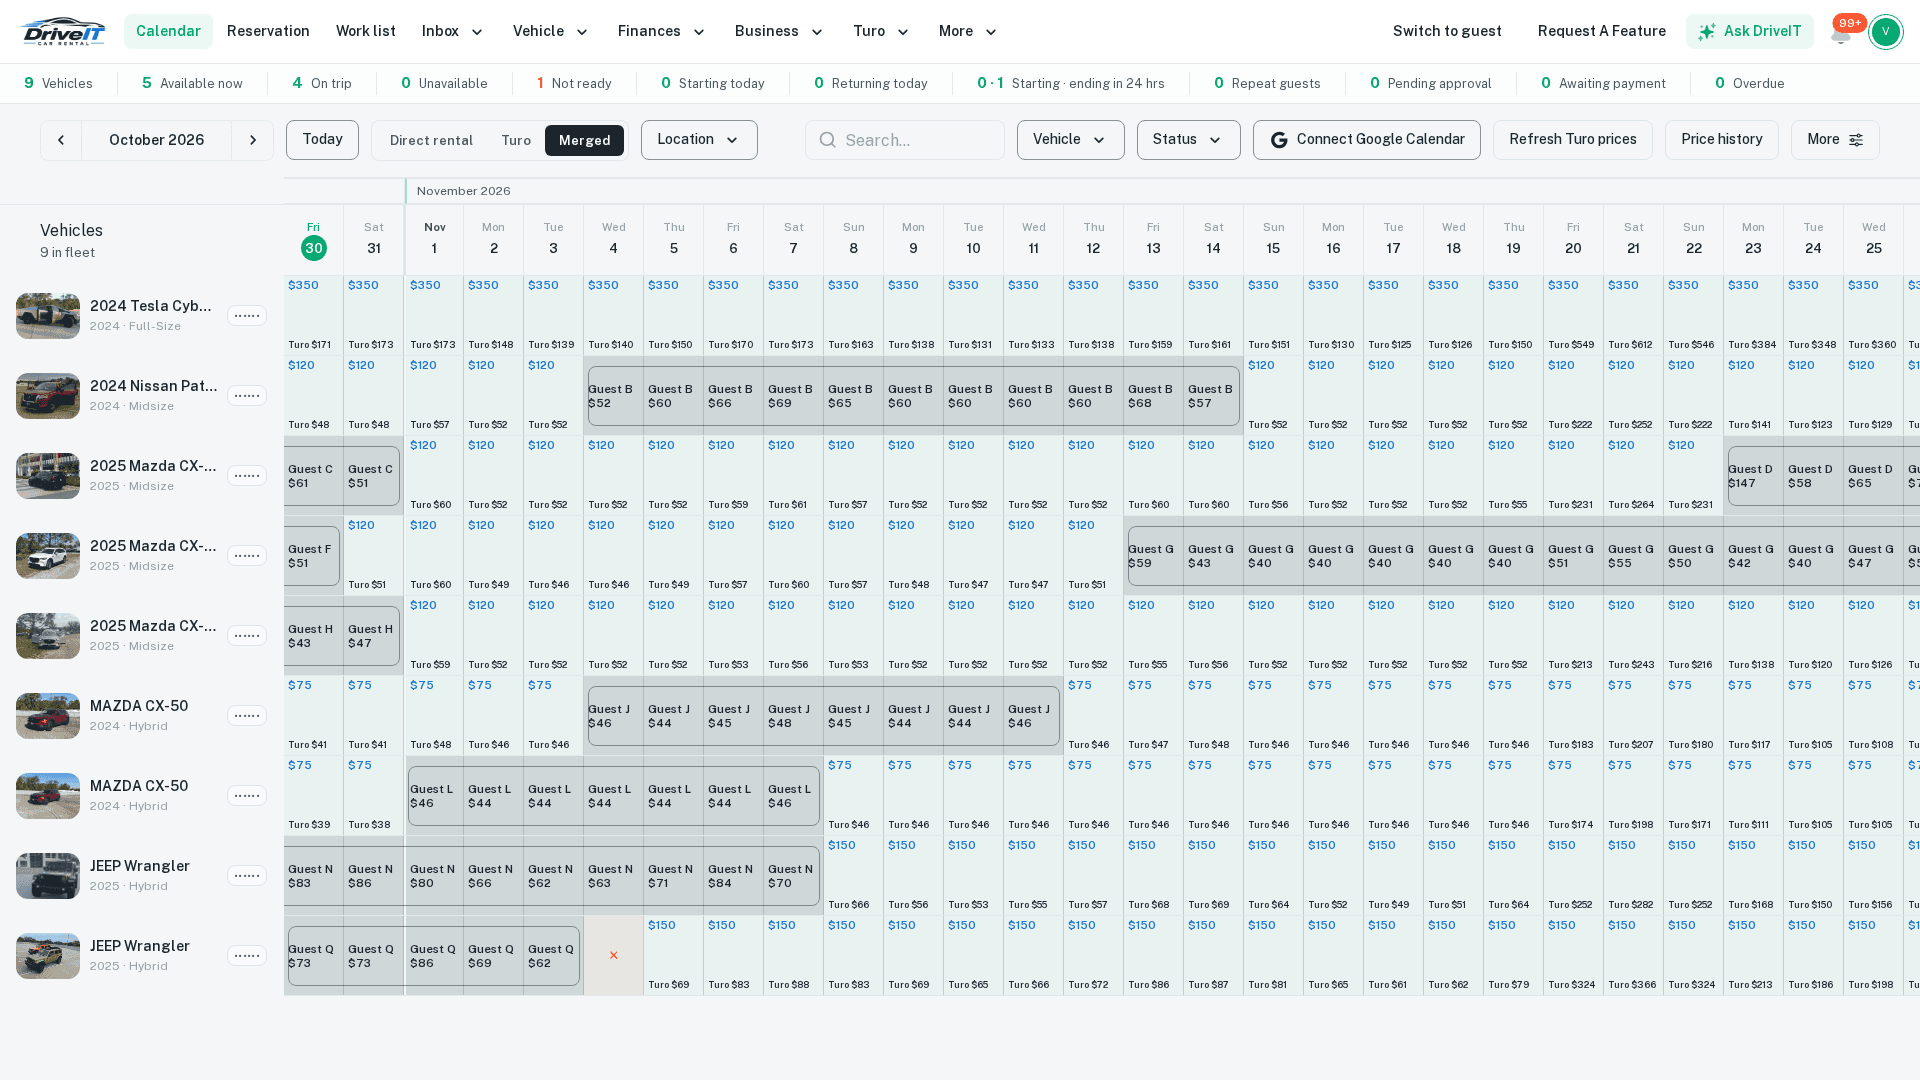Open the Vehicle nav menu
Image resolution: width=1920 pixels, height=1080 pixels.
551,32
